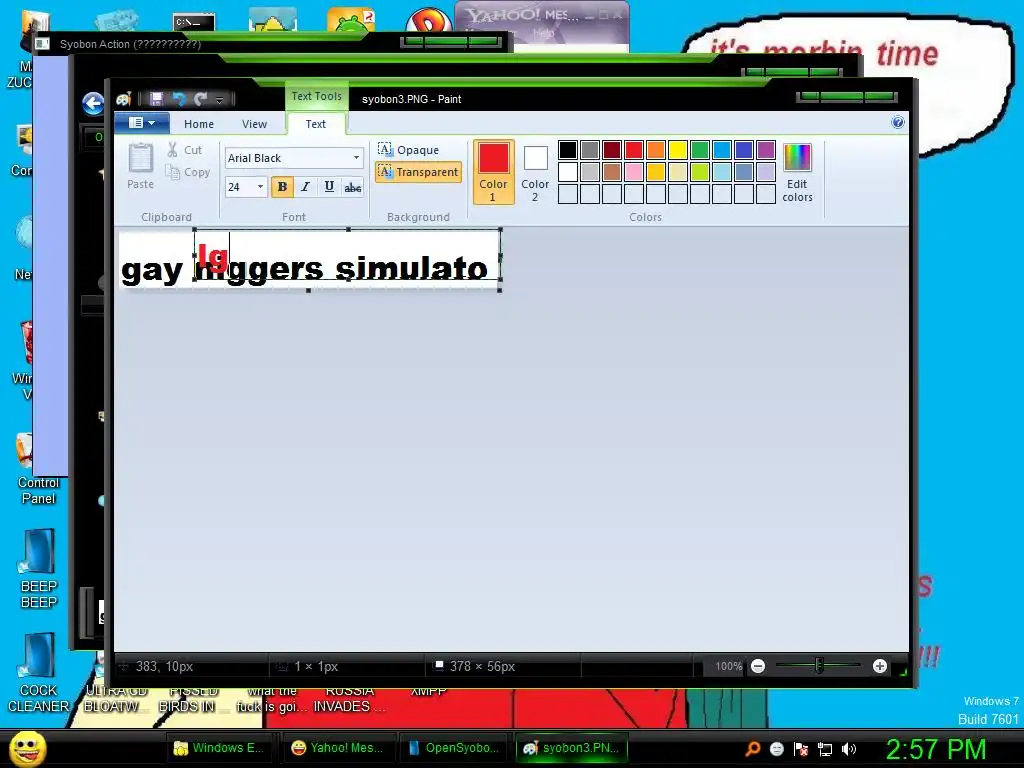This screenshot has height=768, width=1024.
Task: Click the 100% zoom level text
Action: click(x=728, y=666)
